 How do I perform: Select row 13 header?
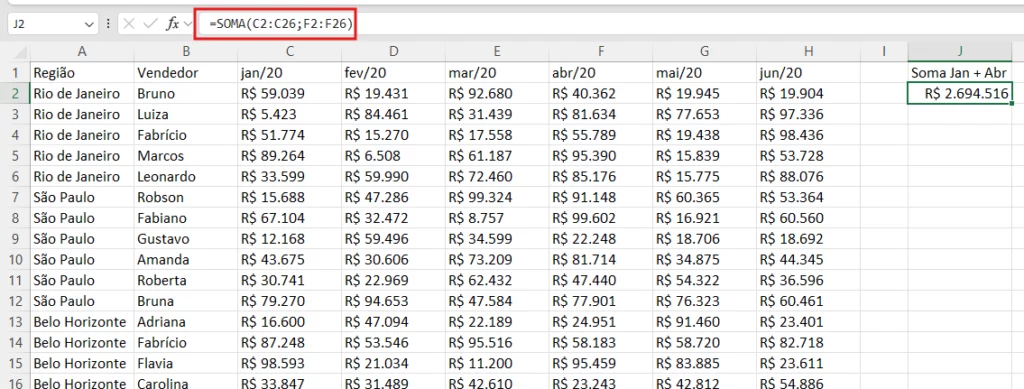16,322
